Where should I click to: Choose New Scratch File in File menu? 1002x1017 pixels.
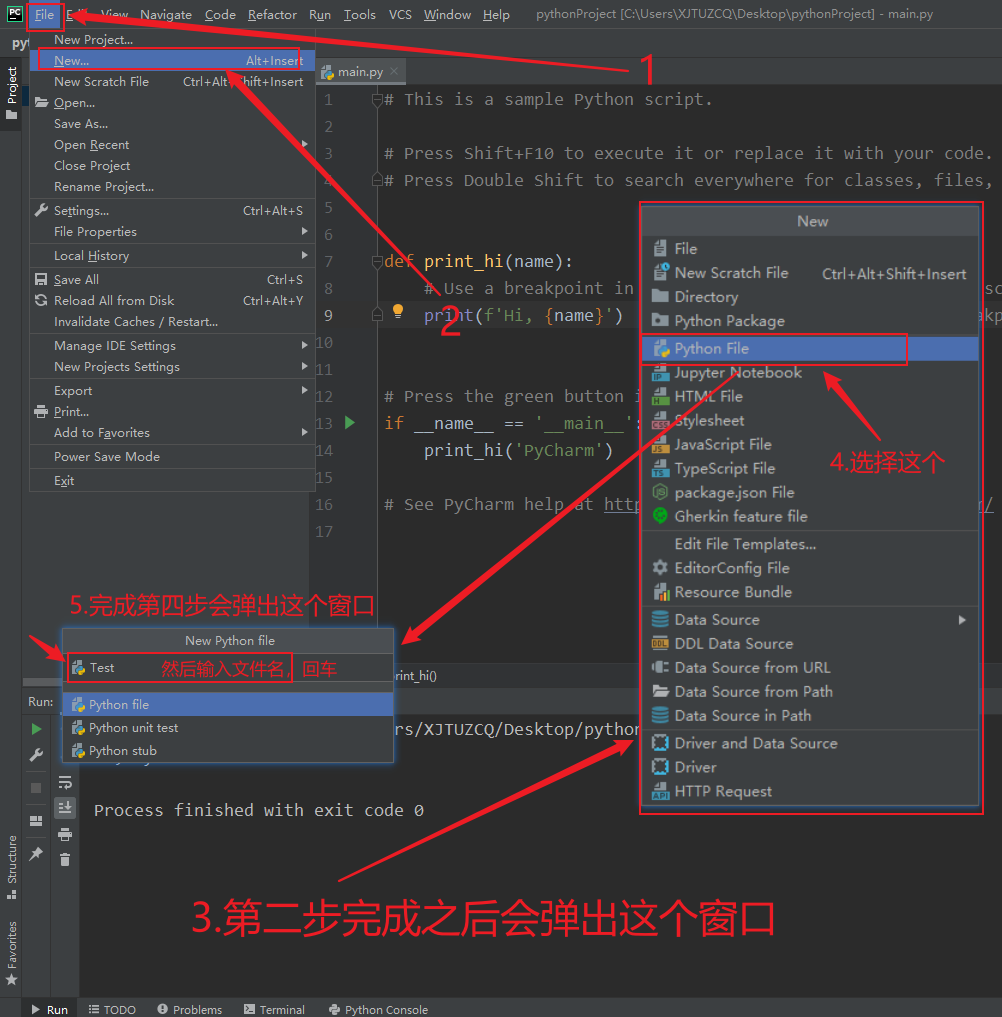tap(173, 82)
